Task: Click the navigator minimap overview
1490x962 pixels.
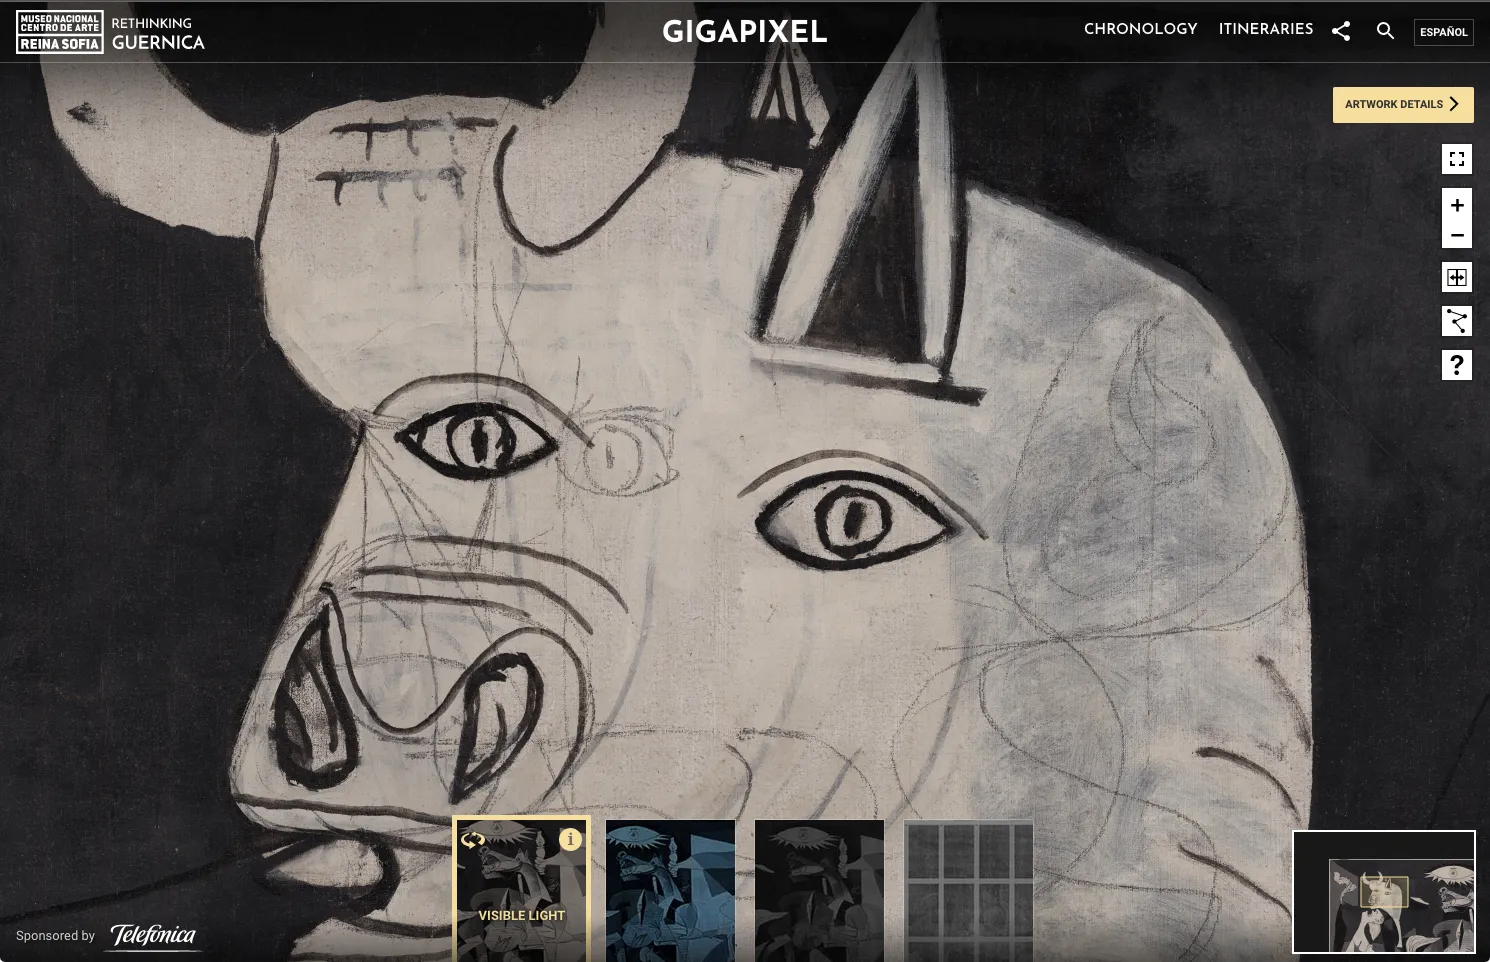Action: tap(1384, 892)
